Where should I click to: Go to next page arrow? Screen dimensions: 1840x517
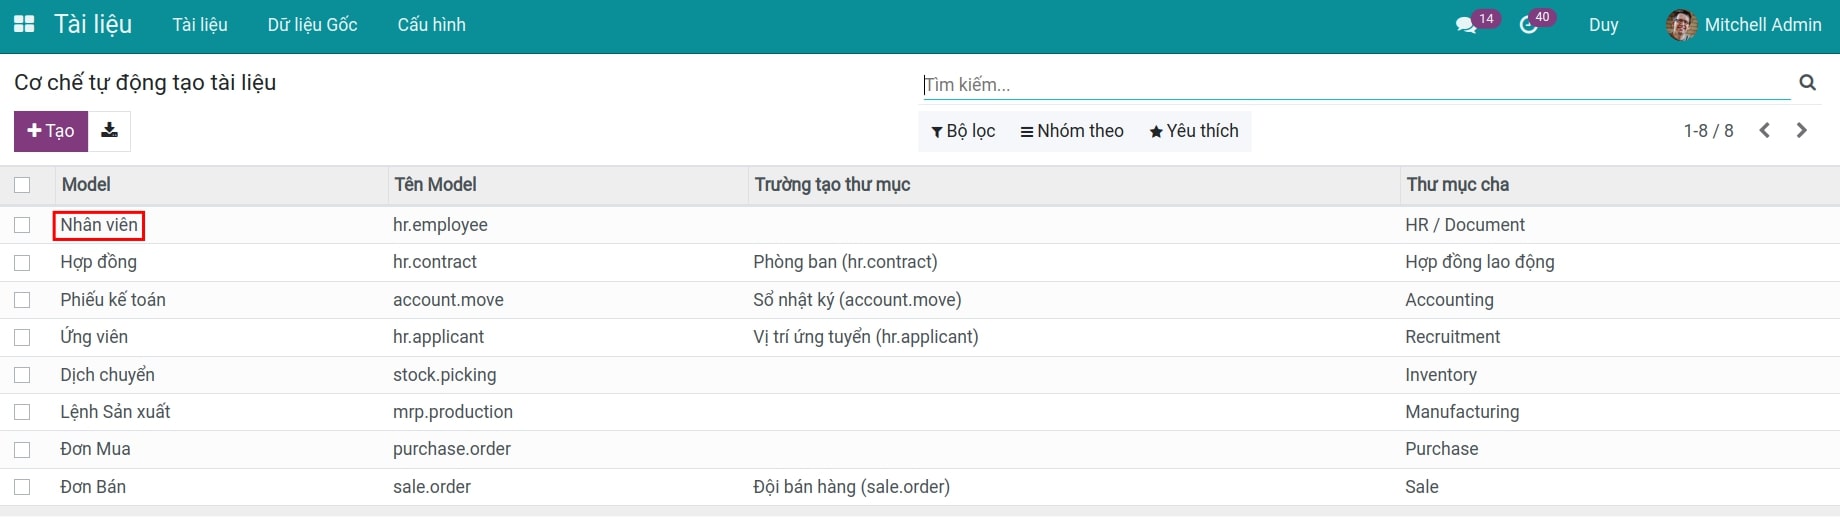1802,131
